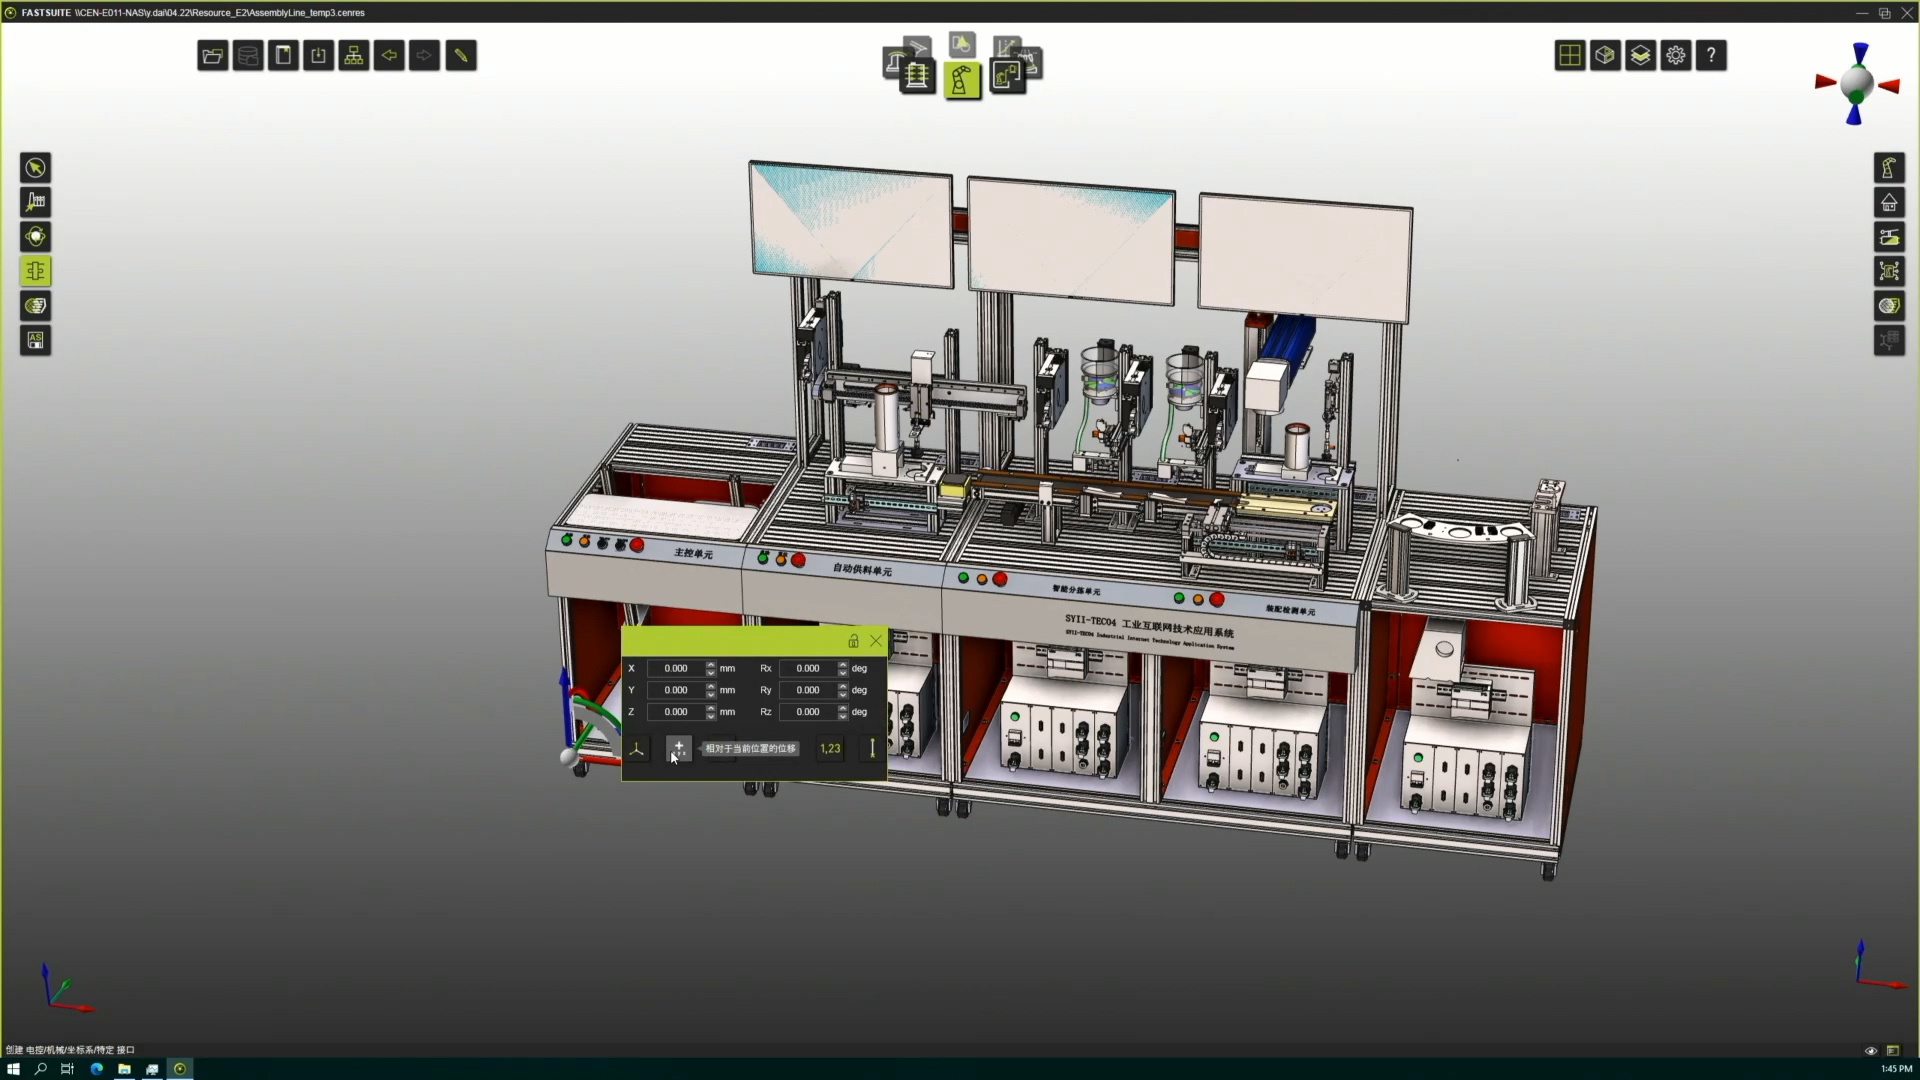The height and width of the screenshot is (1080, 1920).
Task: Increase the Ry value with up arrow
Action: coord(843,686)
